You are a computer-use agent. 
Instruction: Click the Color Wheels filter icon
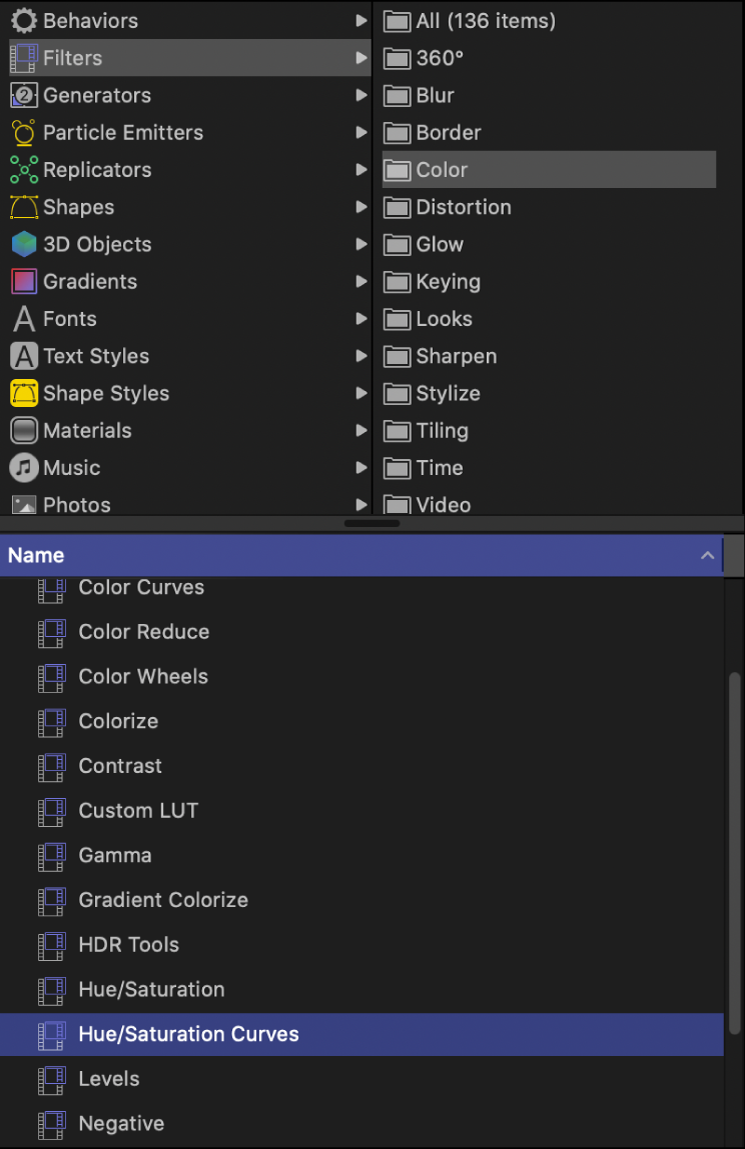51,677
